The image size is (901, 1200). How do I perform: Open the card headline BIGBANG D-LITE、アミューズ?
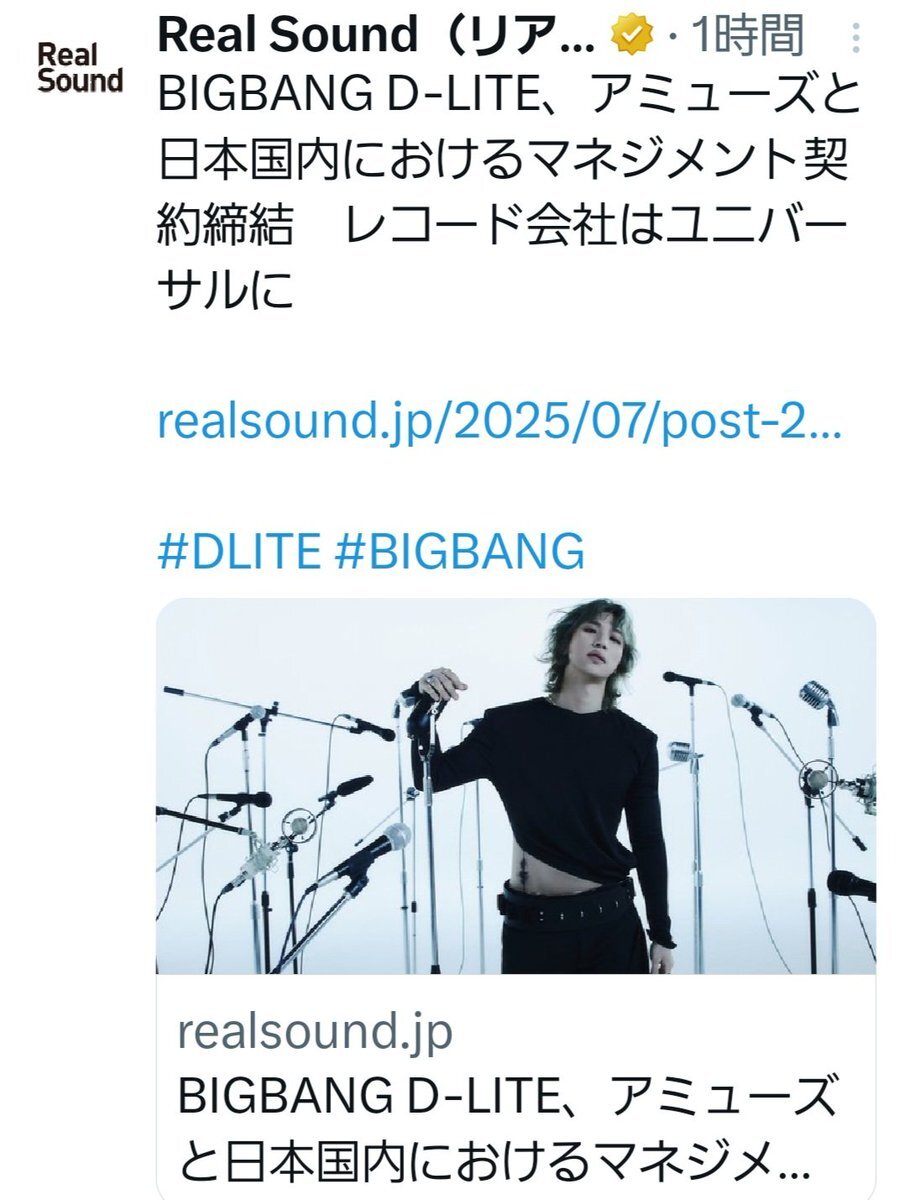pos(507,1099)
